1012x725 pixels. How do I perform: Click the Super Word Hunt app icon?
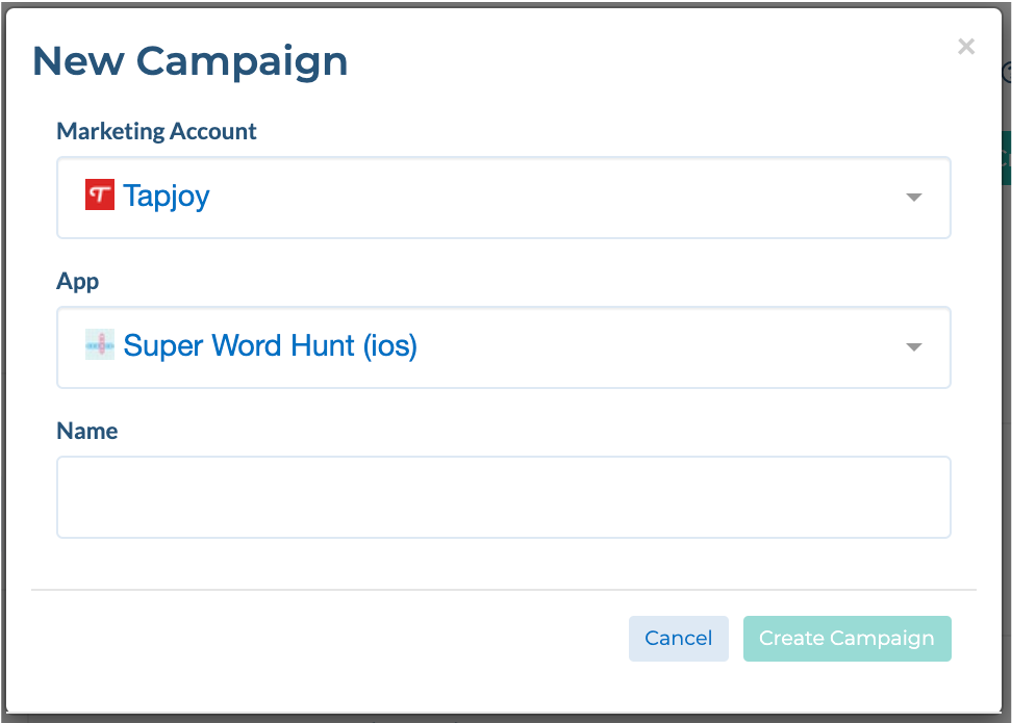(x=100, y=346)
